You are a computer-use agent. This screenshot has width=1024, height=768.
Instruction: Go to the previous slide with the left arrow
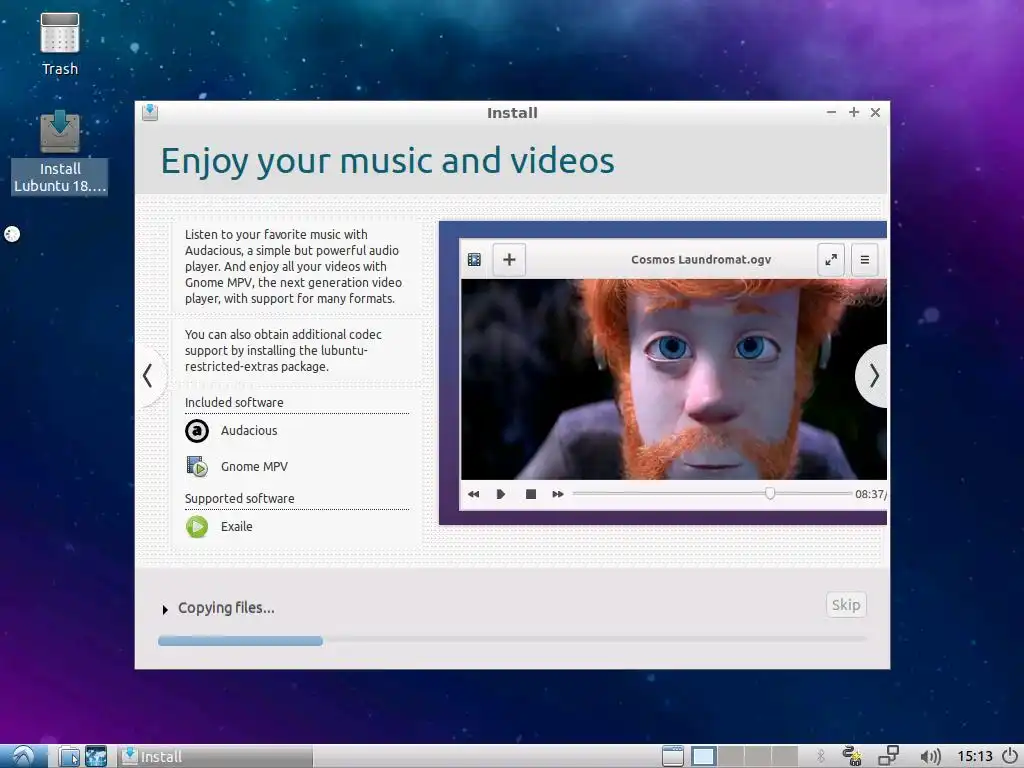pos(148,376)
